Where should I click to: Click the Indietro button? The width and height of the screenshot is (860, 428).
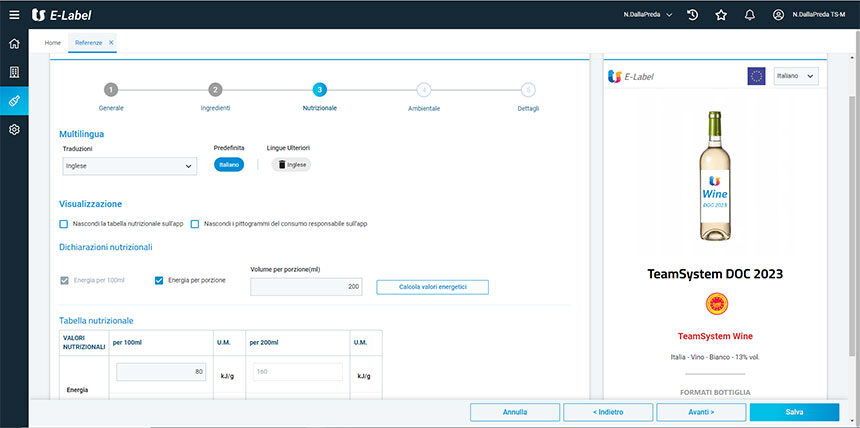tap(608, 412)
